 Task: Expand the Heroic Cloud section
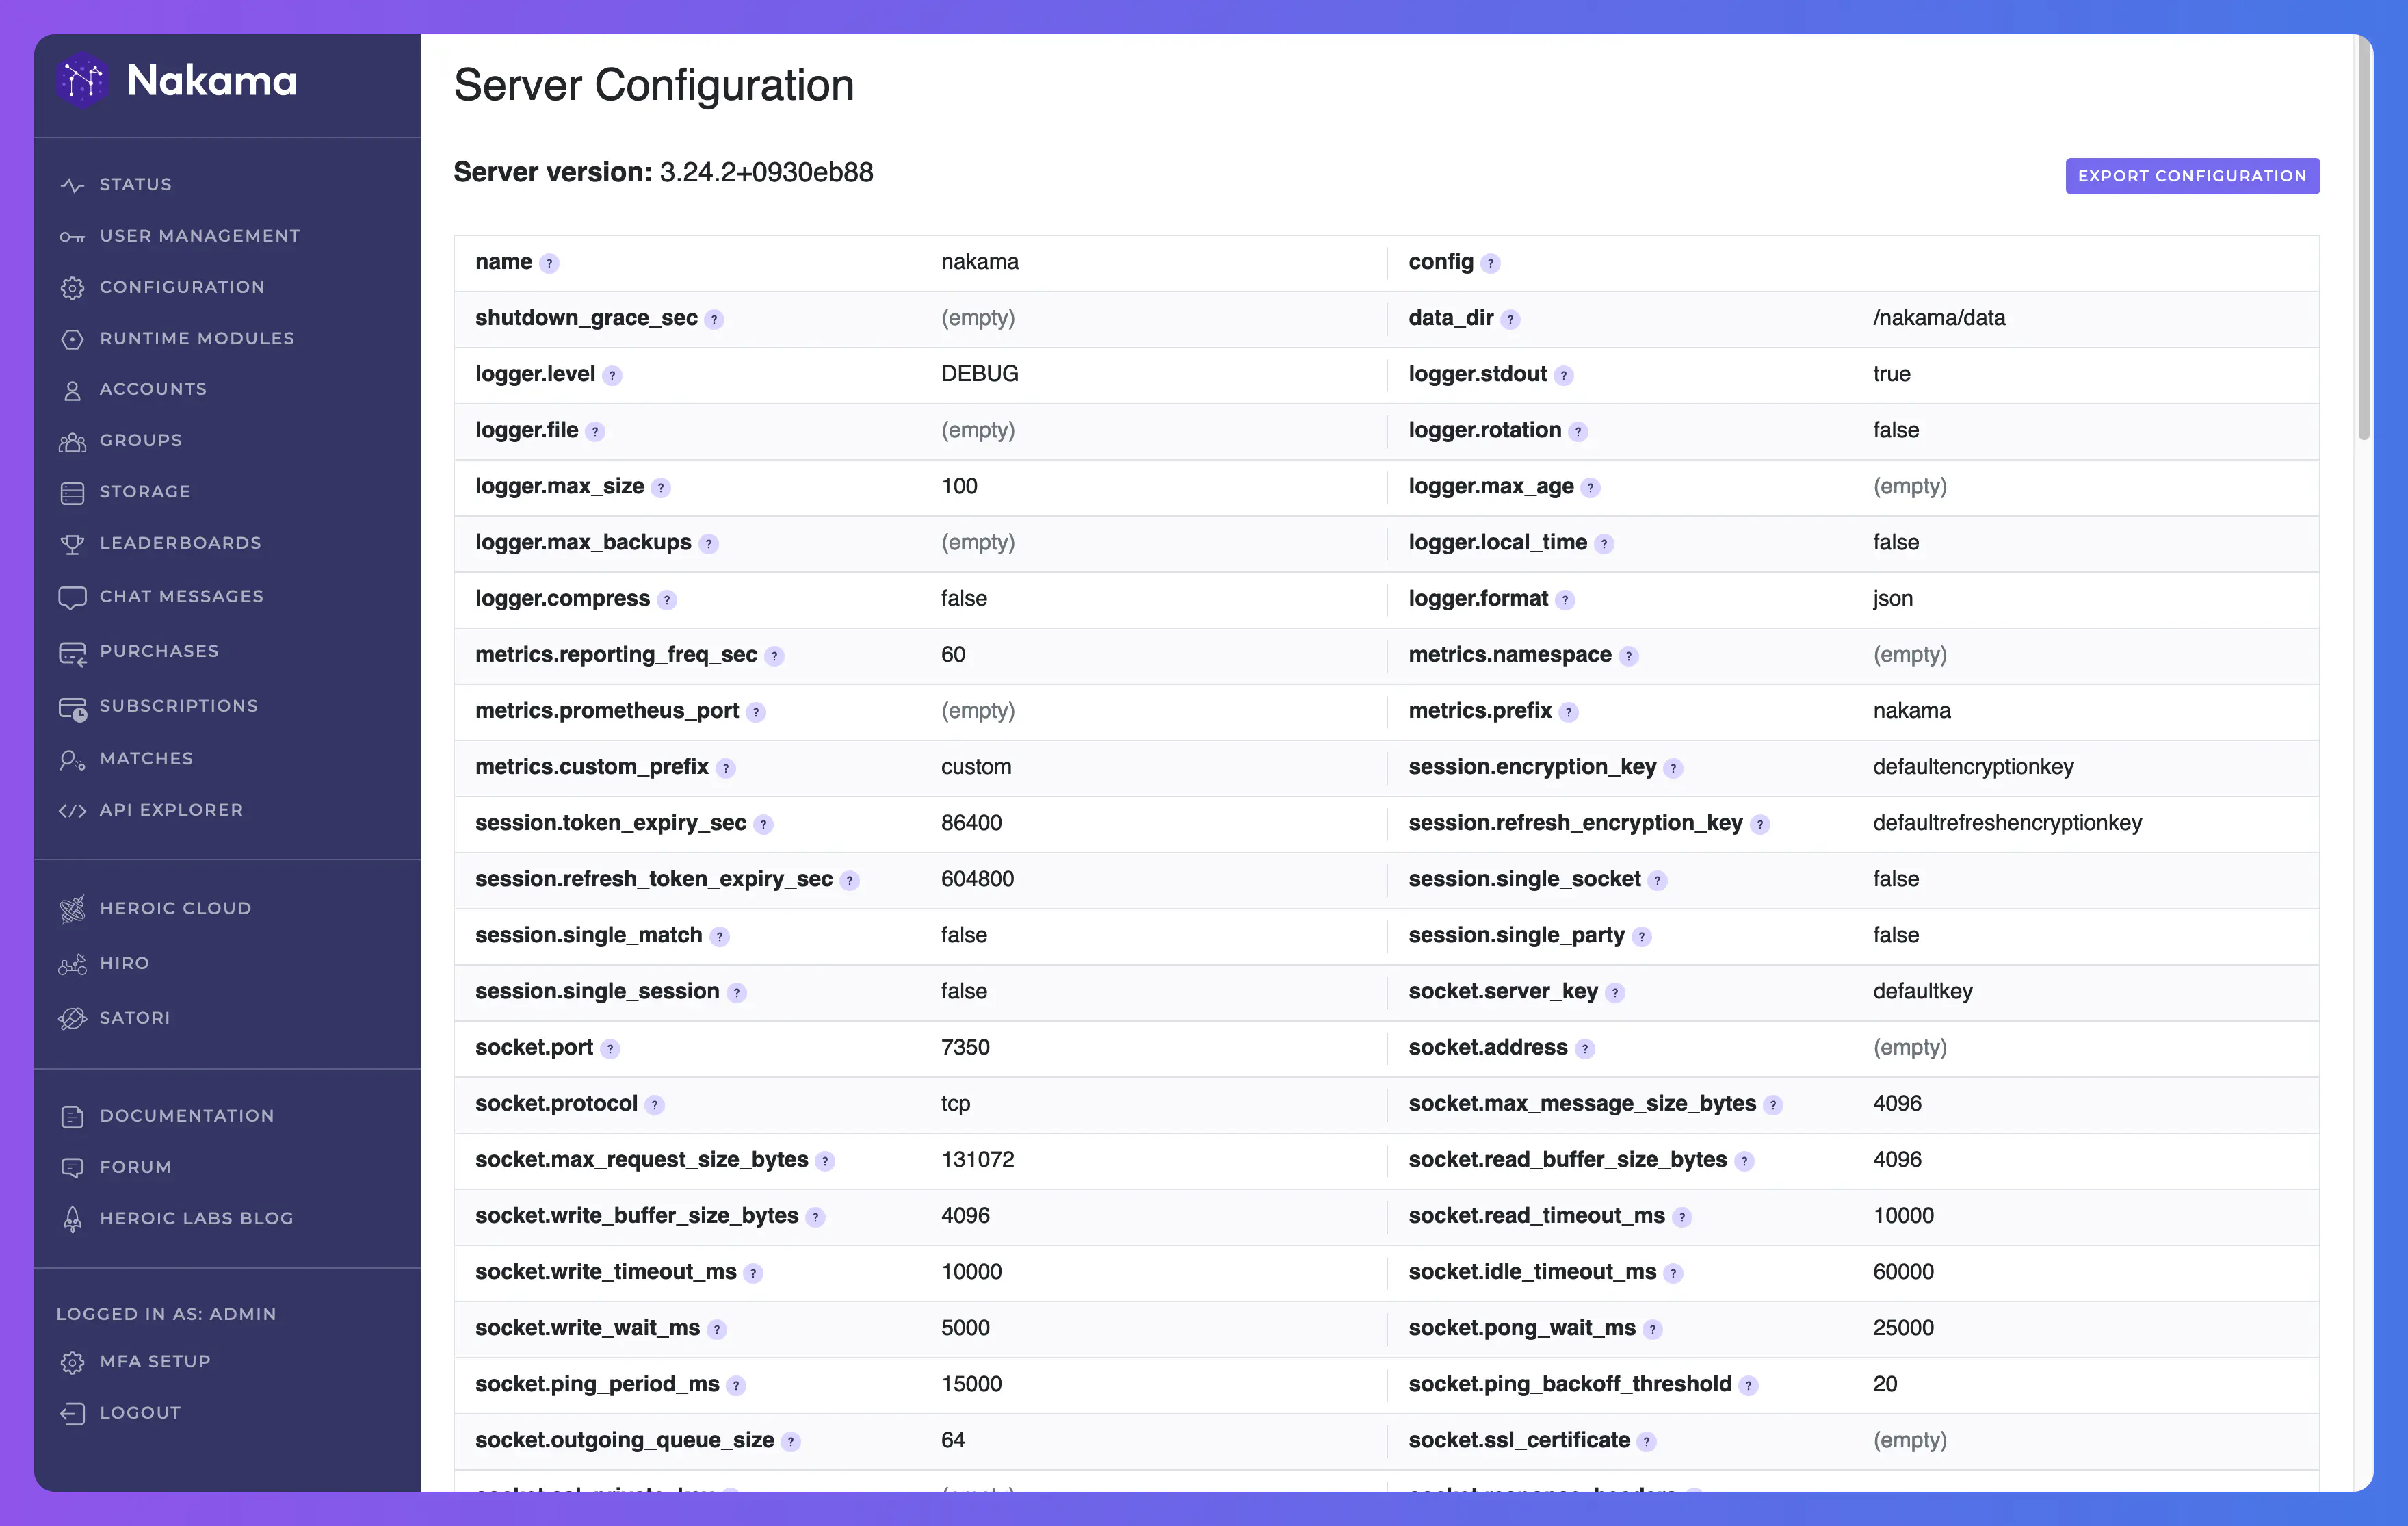pos(176,908)
